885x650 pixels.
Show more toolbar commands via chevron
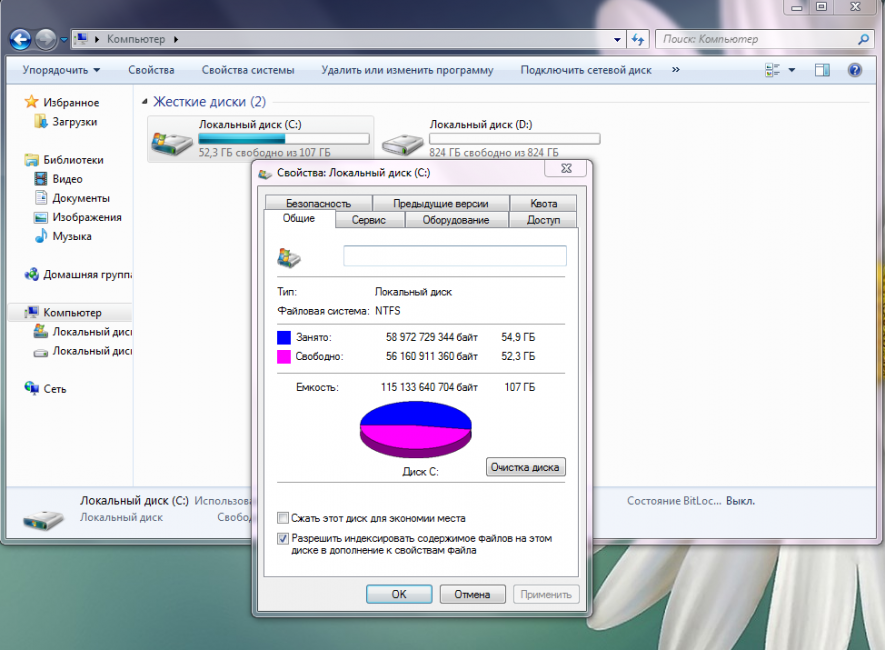[676, 70]
